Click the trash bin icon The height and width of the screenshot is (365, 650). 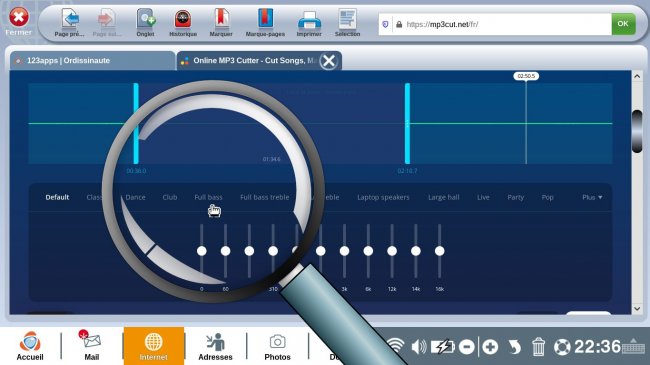(x=538, y=347)
